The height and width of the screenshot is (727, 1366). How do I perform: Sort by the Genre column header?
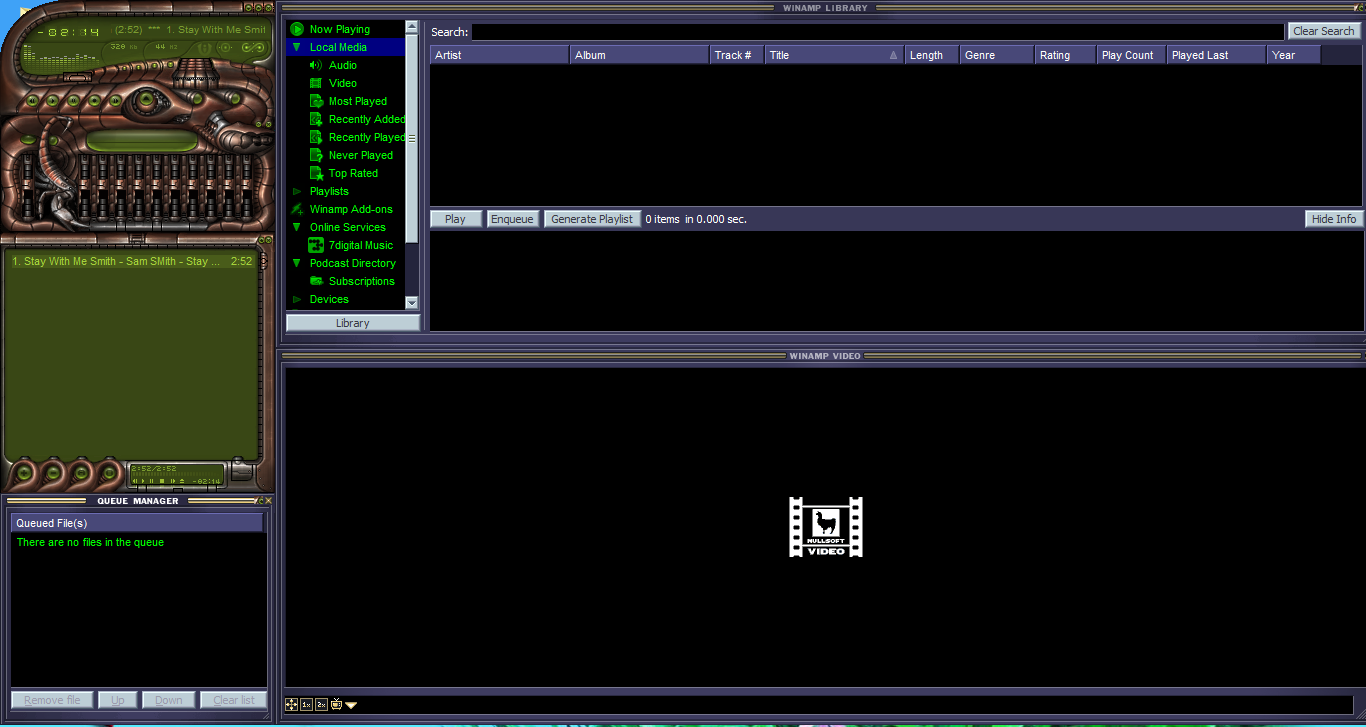997,55
